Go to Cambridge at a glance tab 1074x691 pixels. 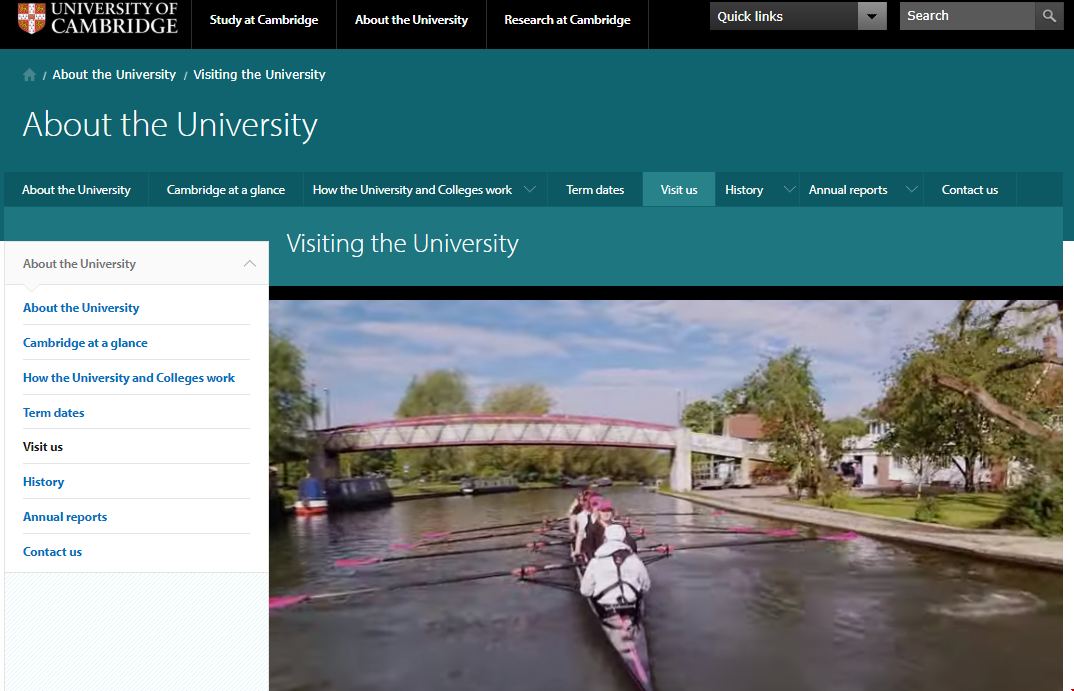(x=226, y=190)
